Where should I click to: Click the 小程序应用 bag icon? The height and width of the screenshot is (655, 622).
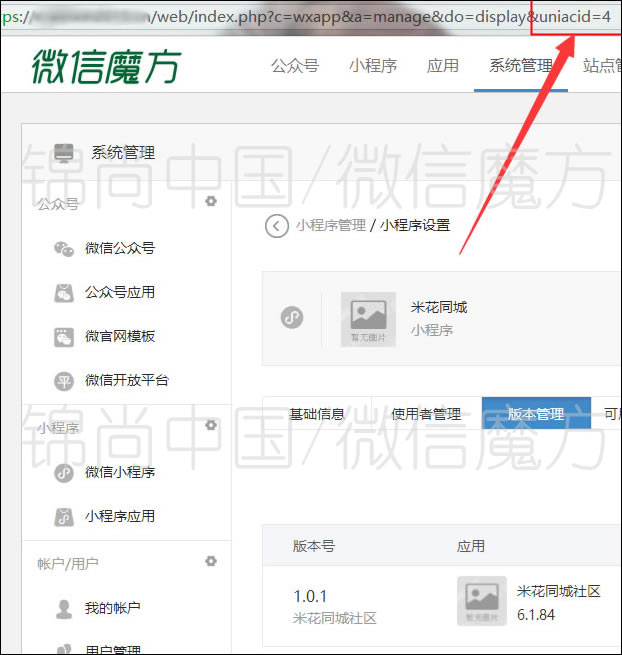[x=64, y=517]
